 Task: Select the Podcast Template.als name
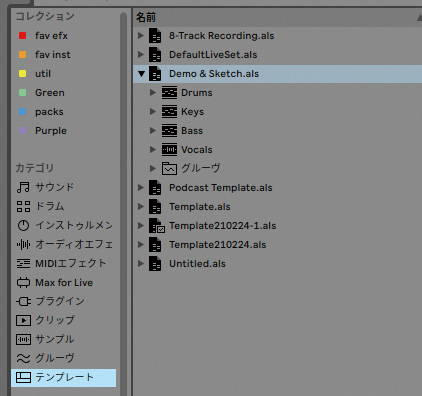pos(221,188)
